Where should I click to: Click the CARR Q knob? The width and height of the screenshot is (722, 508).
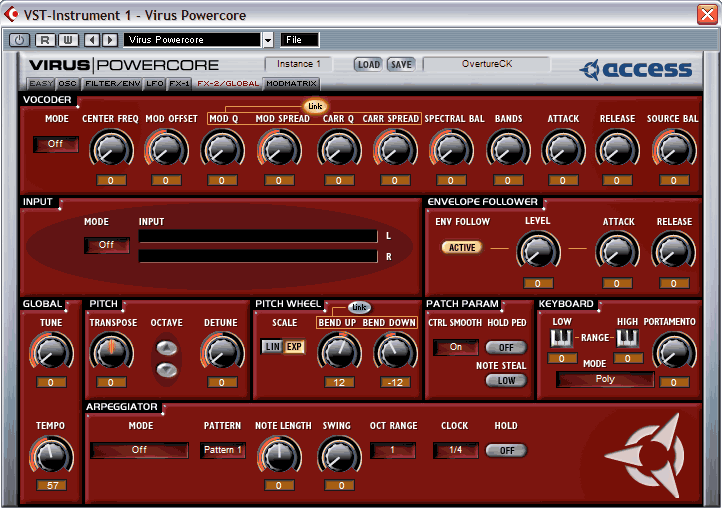[x=339, y=150]
